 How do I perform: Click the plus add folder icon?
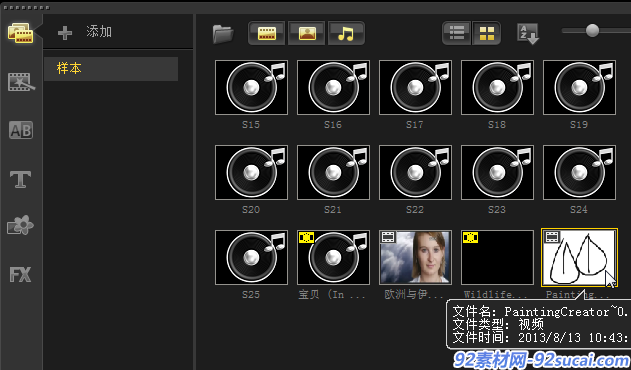pyautogui.click(x=65, y=33)
